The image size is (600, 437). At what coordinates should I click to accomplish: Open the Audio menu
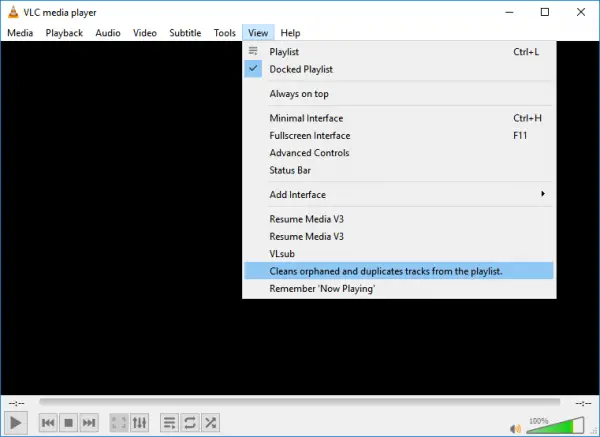(x=108, y=33)
